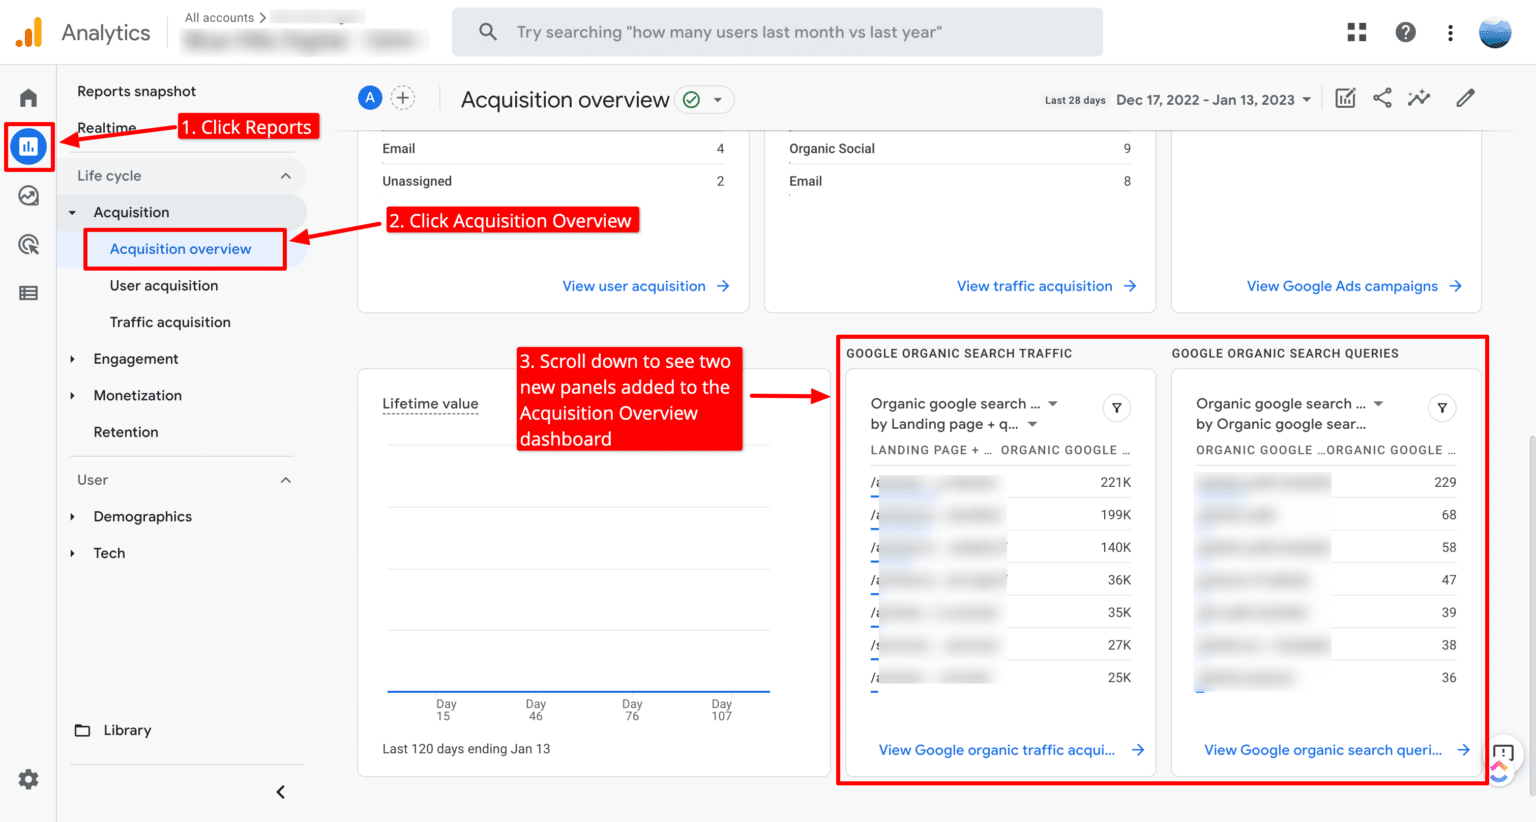This screenshot has width=1536, height=822.
Task: Click the View Google Ads campaigns link
Action: tap(1344, 286)
